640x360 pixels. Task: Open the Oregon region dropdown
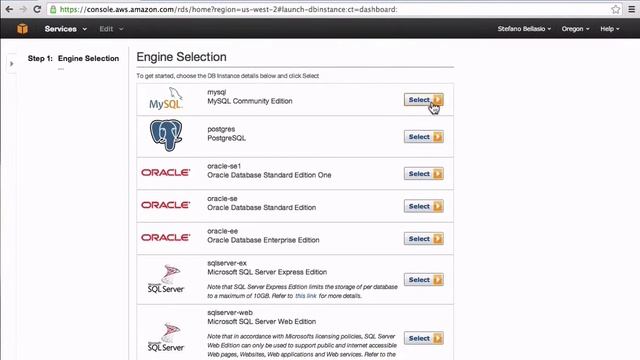point(575,29)
